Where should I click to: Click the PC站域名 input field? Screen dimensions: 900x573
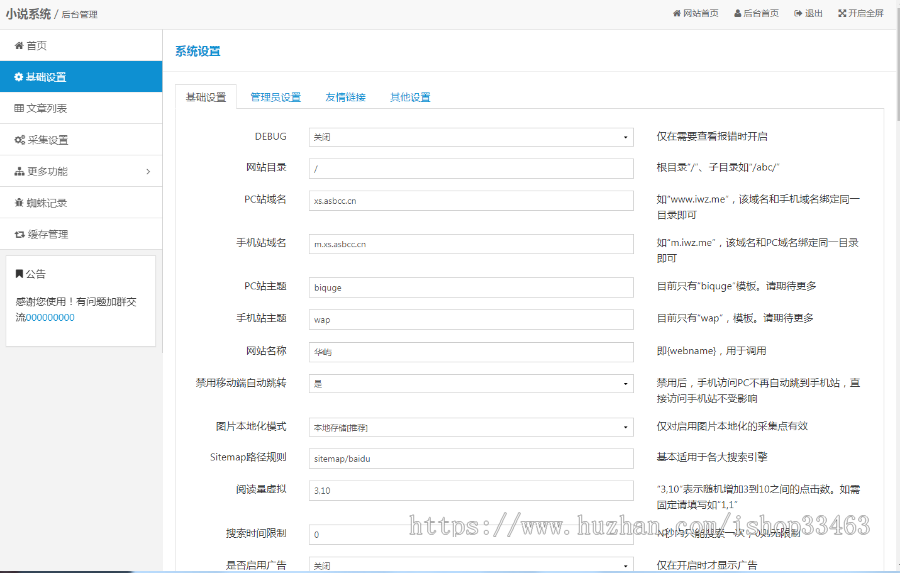(x=471, y=200)
